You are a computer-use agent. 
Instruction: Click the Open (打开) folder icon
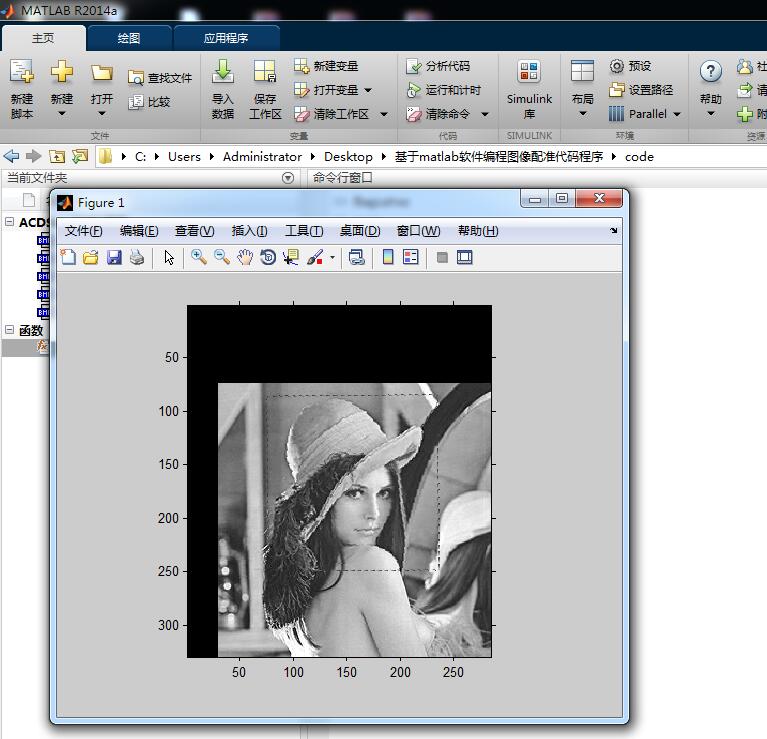(x=102, y=73)
